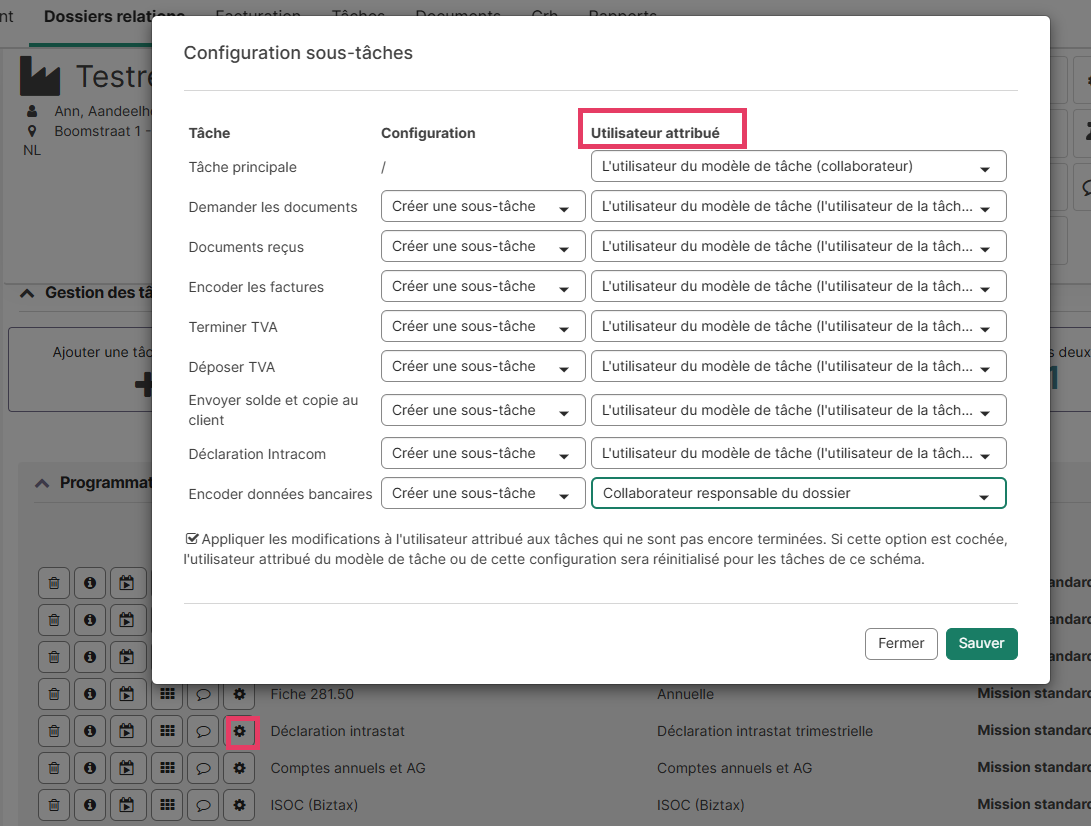Viewport: 1091px width, 826px height.
Task: Open gear settings for Comptes annuels et AG
Action: coord(239,768)
